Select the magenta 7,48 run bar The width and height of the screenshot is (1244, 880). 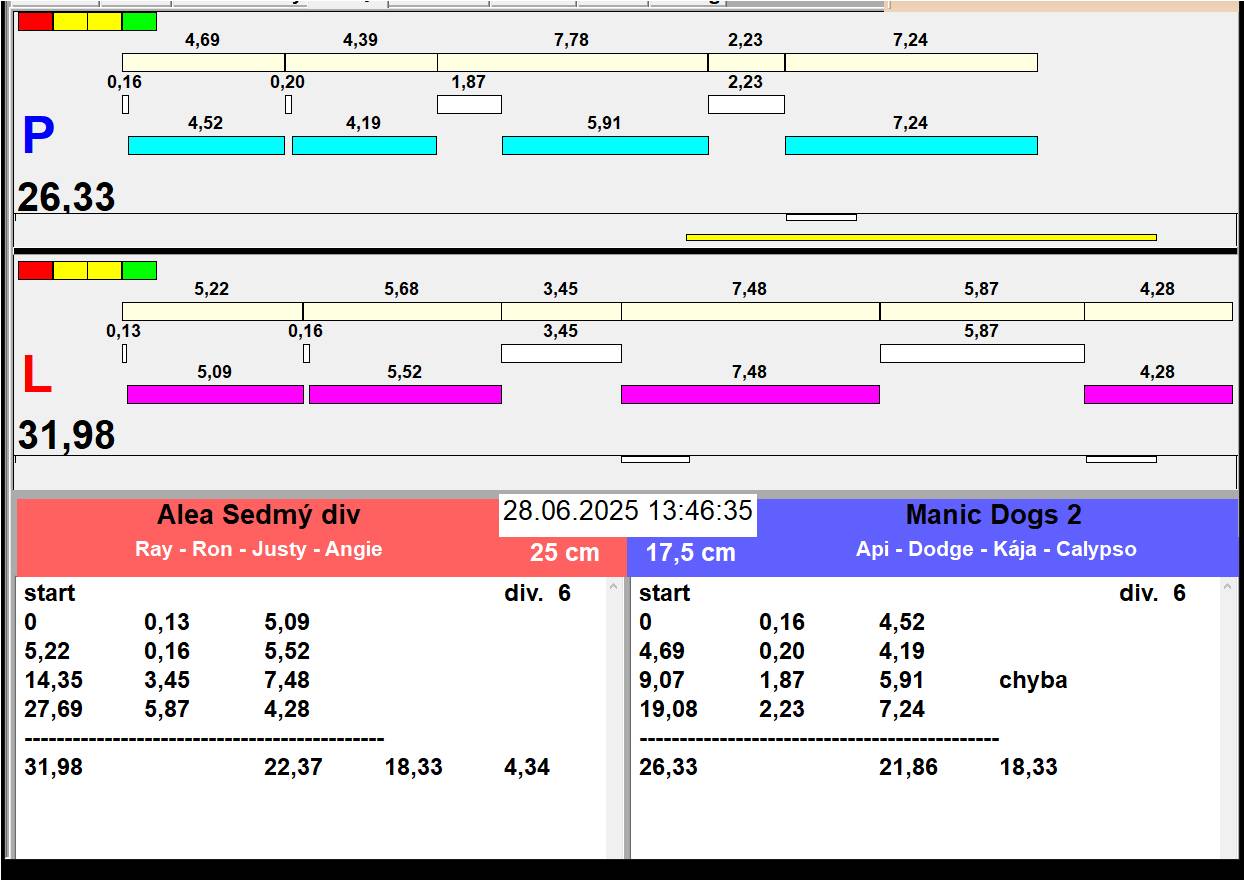click(x=750, y=395)
